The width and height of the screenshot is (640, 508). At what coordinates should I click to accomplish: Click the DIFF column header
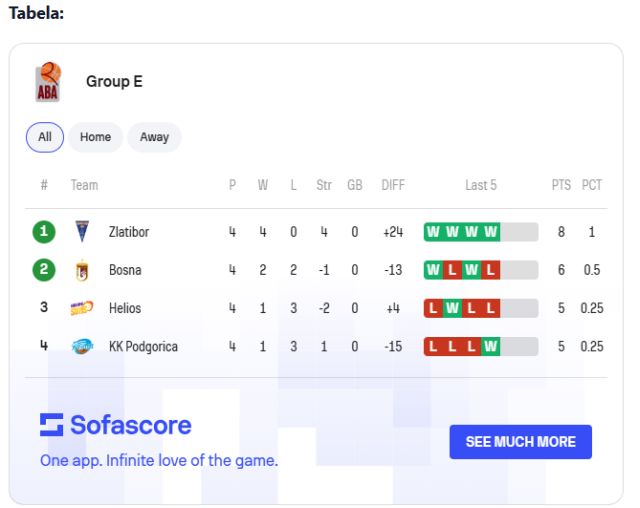pos(393,185)
